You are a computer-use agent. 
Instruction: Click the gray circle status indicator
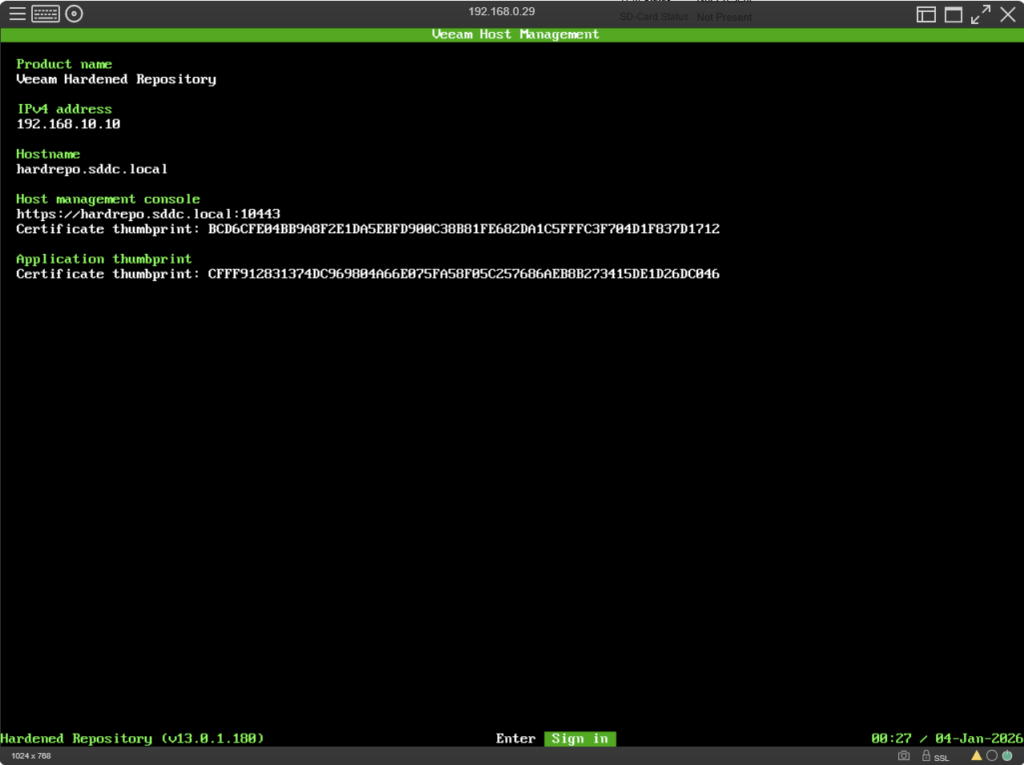click(991, 755)
